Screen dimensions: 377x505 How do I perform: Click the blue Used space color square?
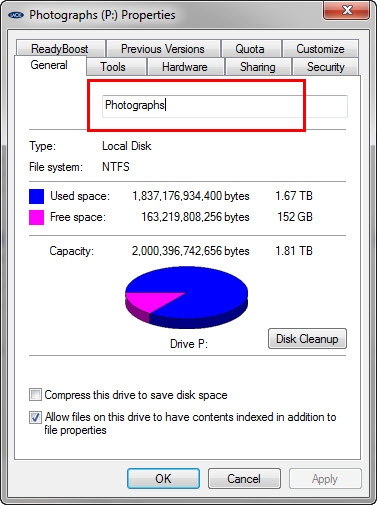coord(36,196)
